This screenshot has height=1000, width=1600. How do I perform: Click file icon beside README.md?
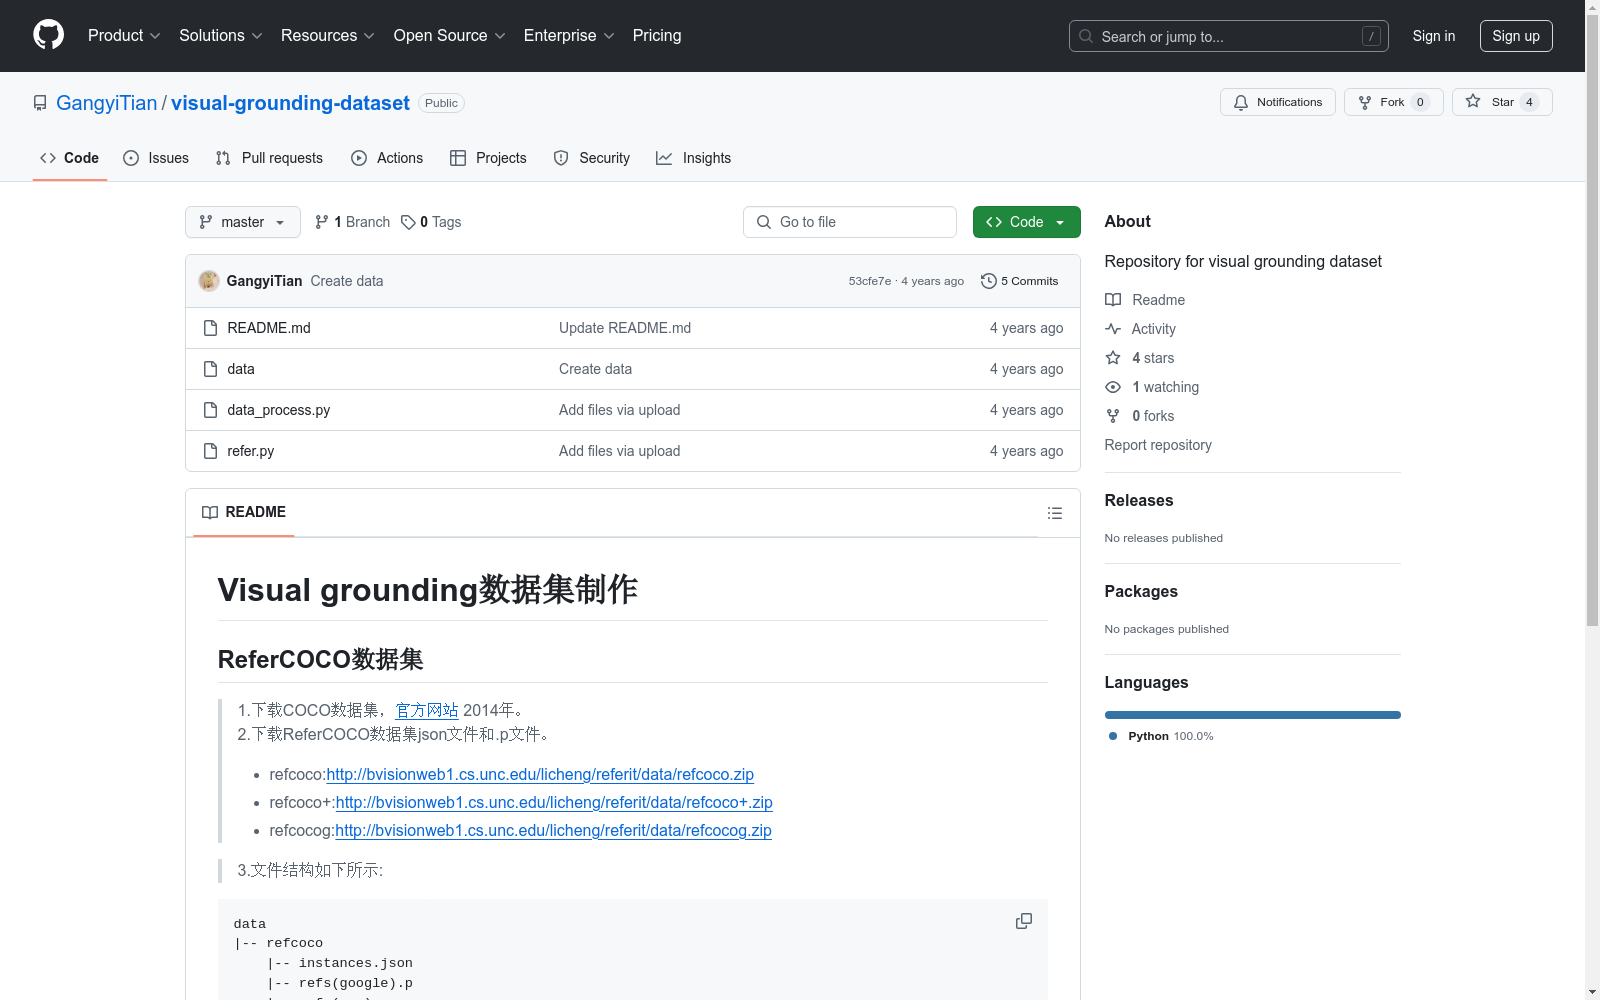210,328
